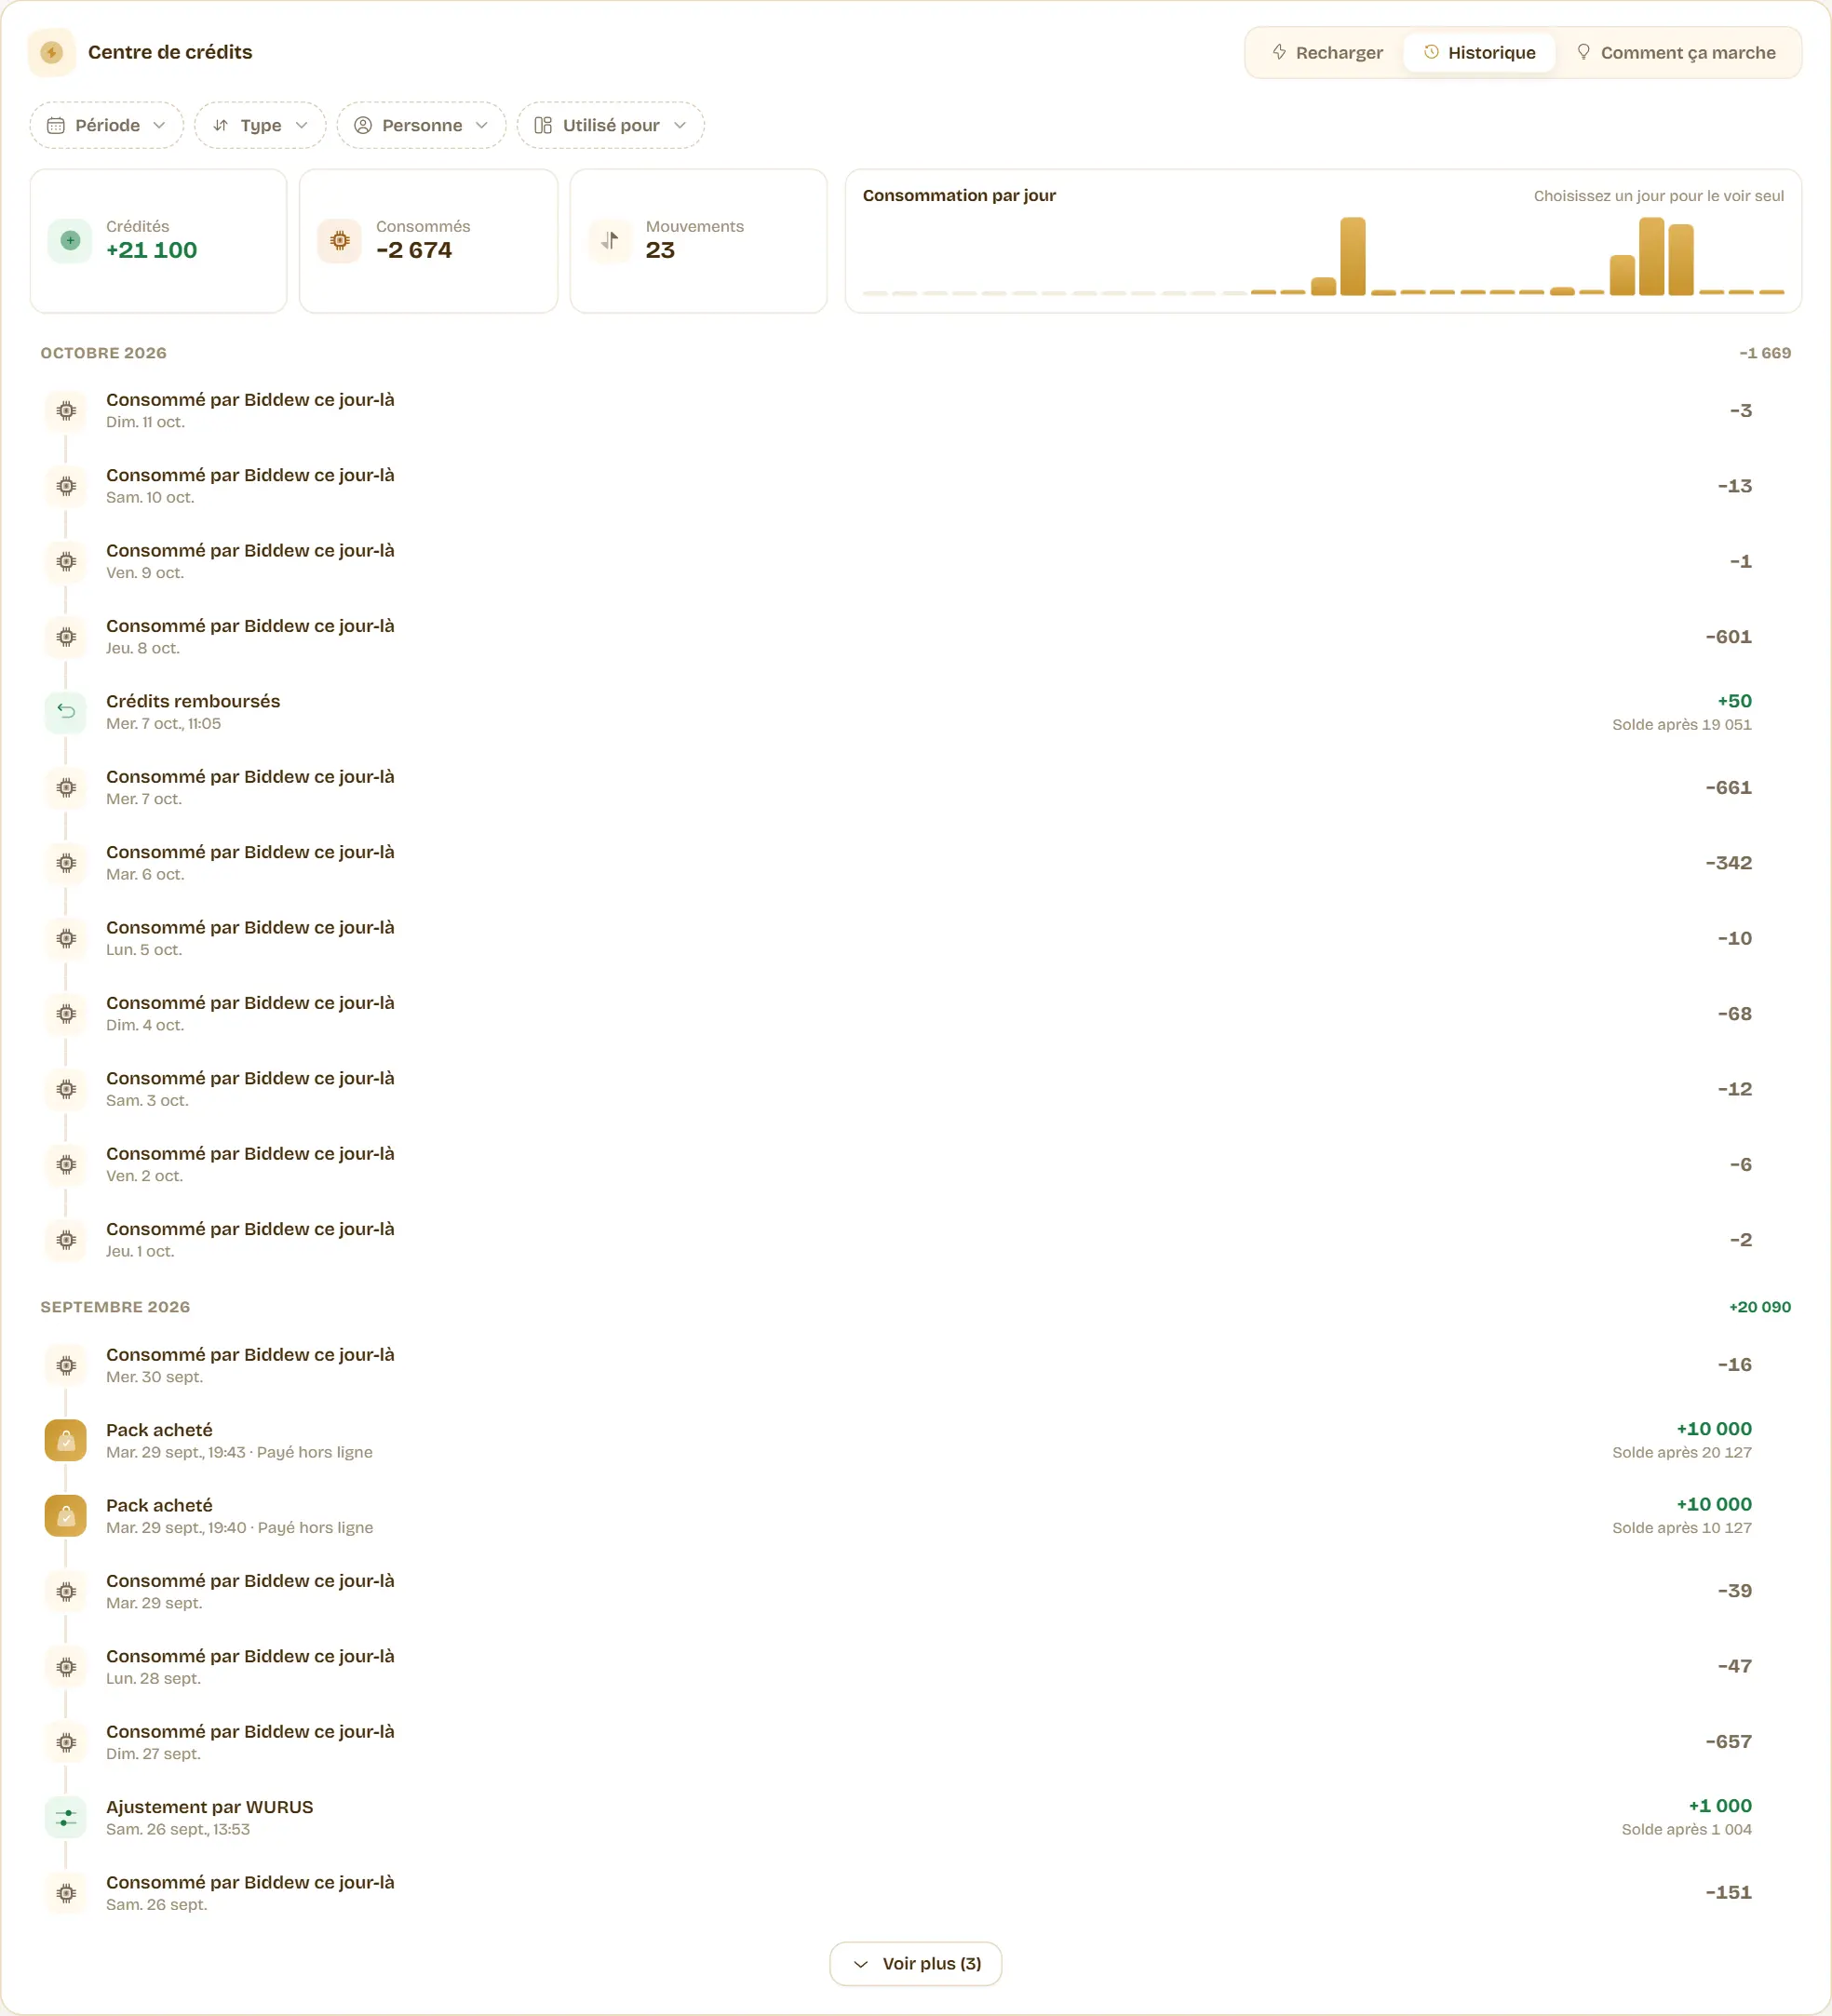Image resolution: width=1832 pixels, height=2016 pixels.
Task: Expand the list with Voir plus (3)
Action: point(916,1963)
